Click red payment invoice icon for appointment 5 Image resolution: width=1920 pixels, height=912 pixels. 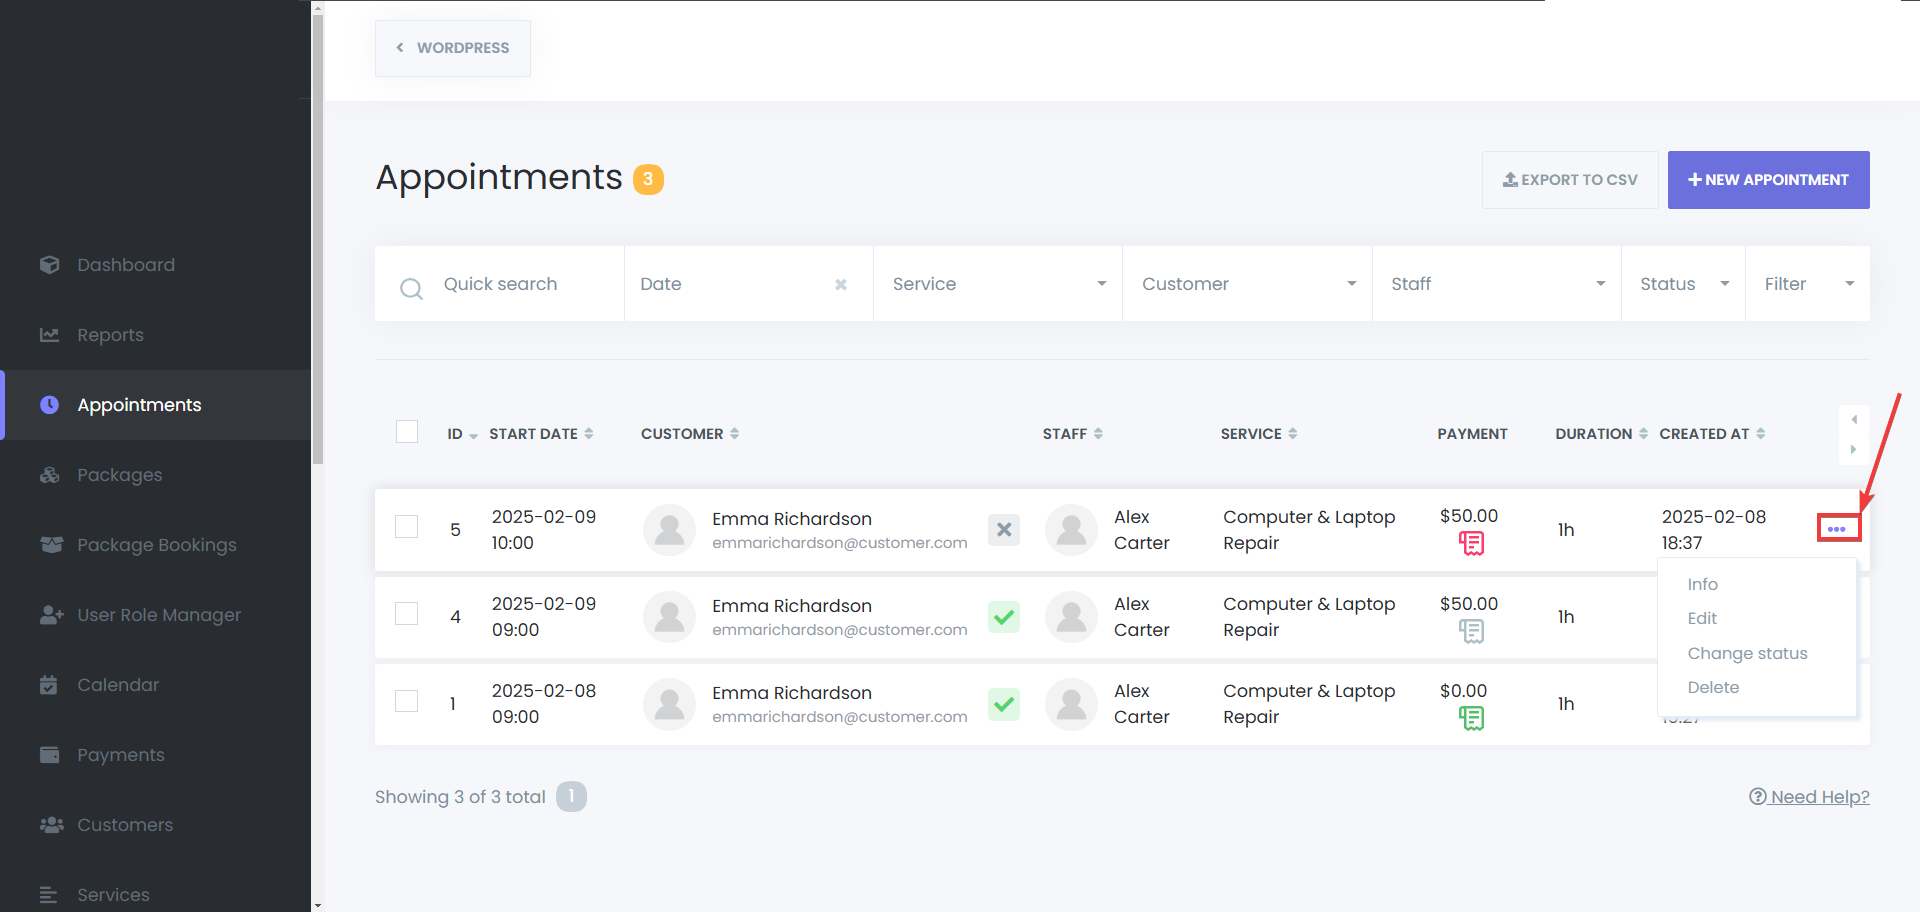1471,543
